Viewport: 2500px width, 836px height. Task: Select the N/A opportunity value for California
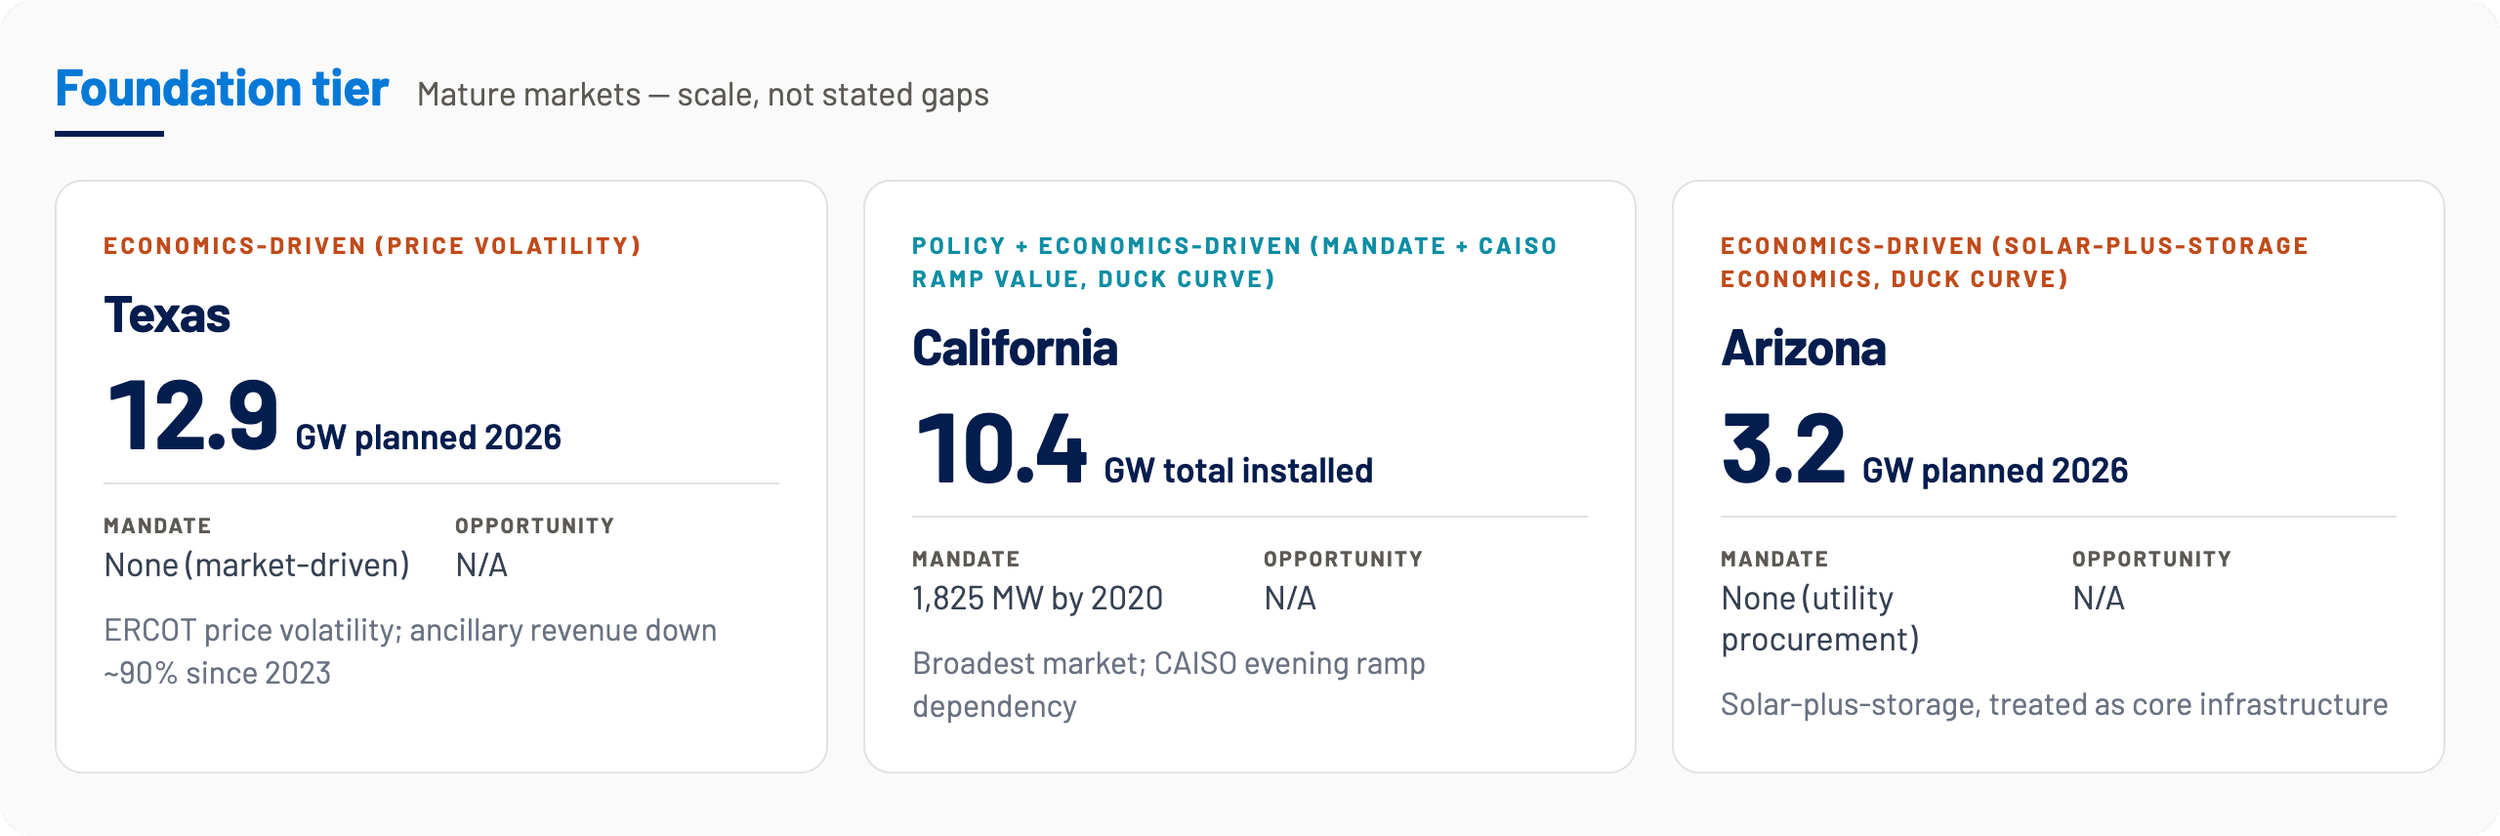coord(1290,599)
